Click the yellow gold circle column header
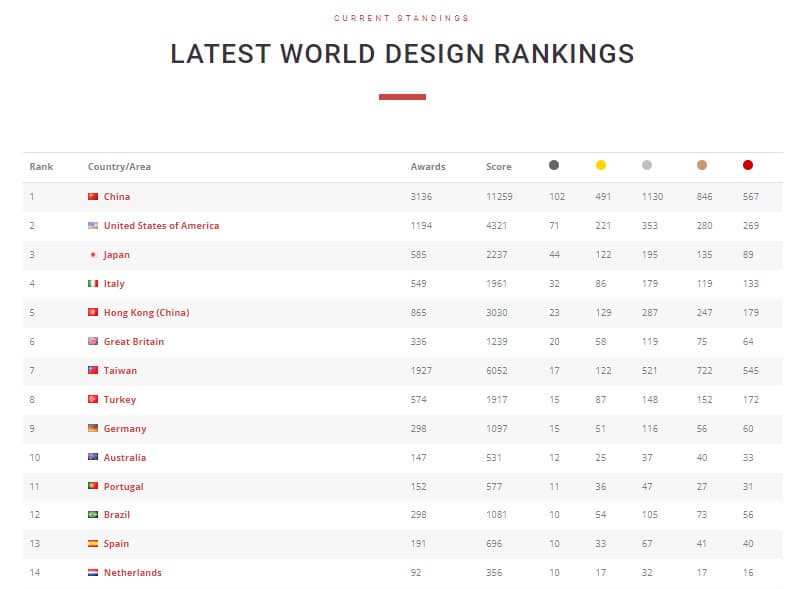Image resolution: width=787 pixels, height=589 pixels. click(x=601, y=166)
